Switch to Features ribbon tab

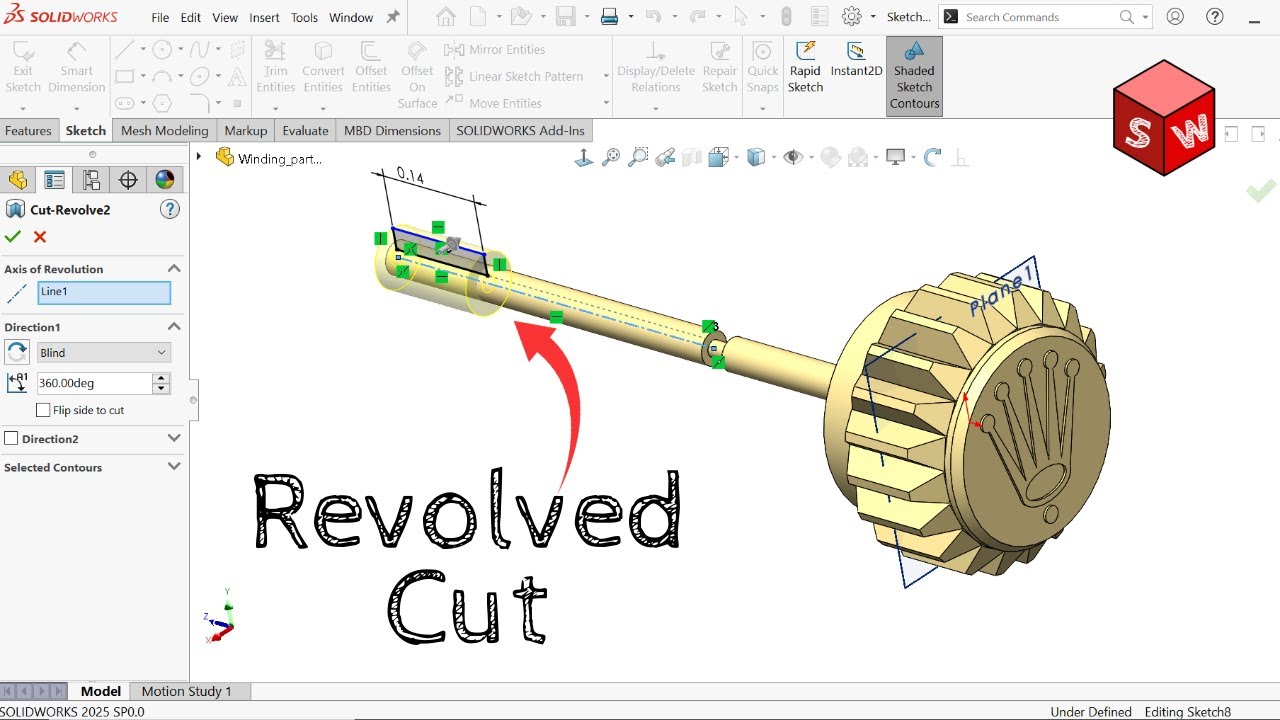28,130
